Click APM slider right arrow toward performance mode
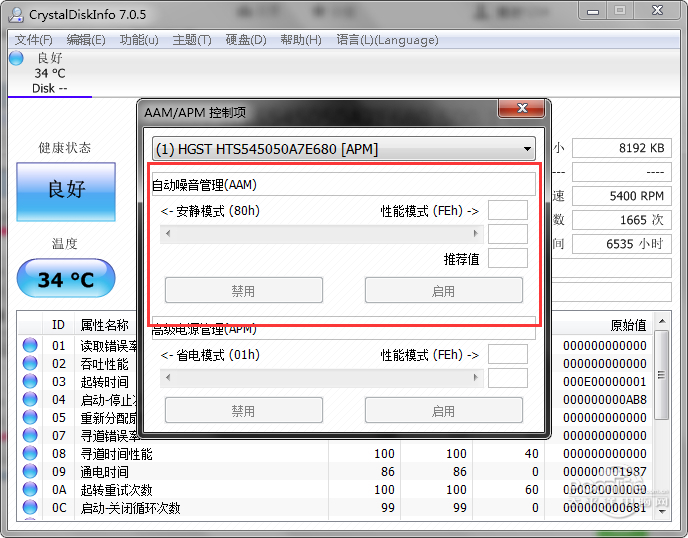Image resolution: width=688 pixels, height=538 pixels. click(x=475, y=377)
